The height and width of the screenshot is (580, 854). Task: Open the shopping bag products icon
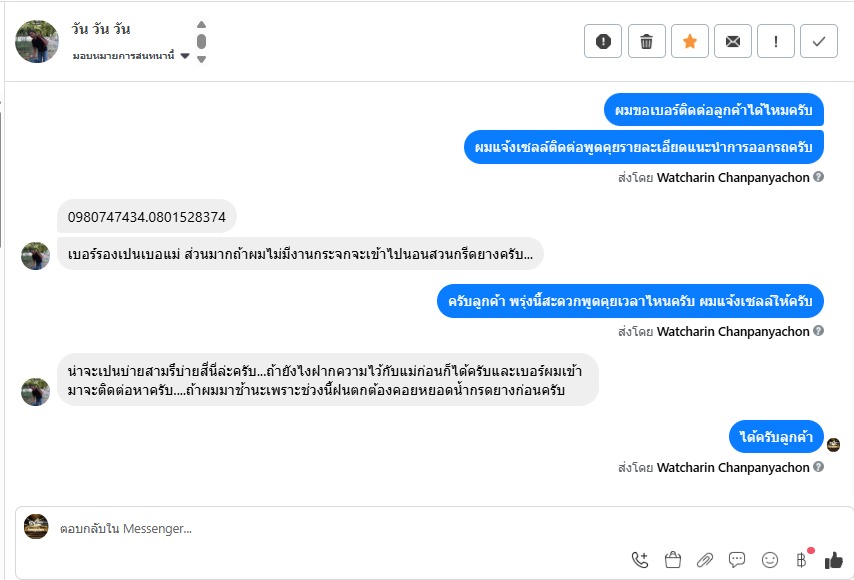[672, 560]
